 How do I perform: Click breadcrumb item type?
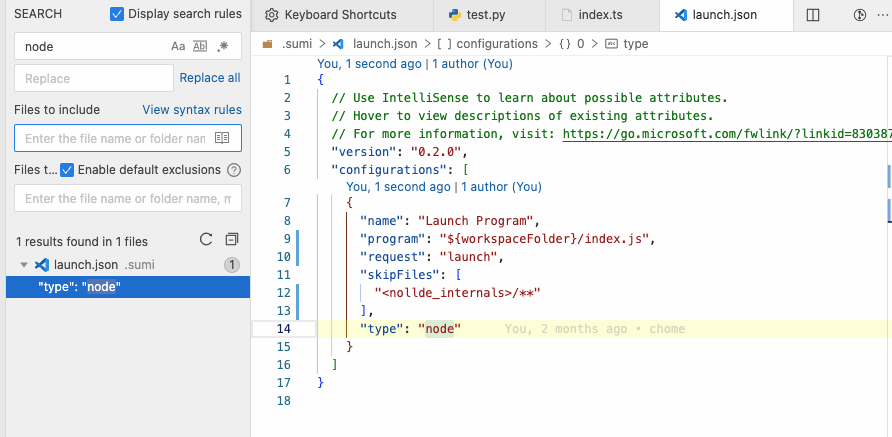tap(635, 44)
